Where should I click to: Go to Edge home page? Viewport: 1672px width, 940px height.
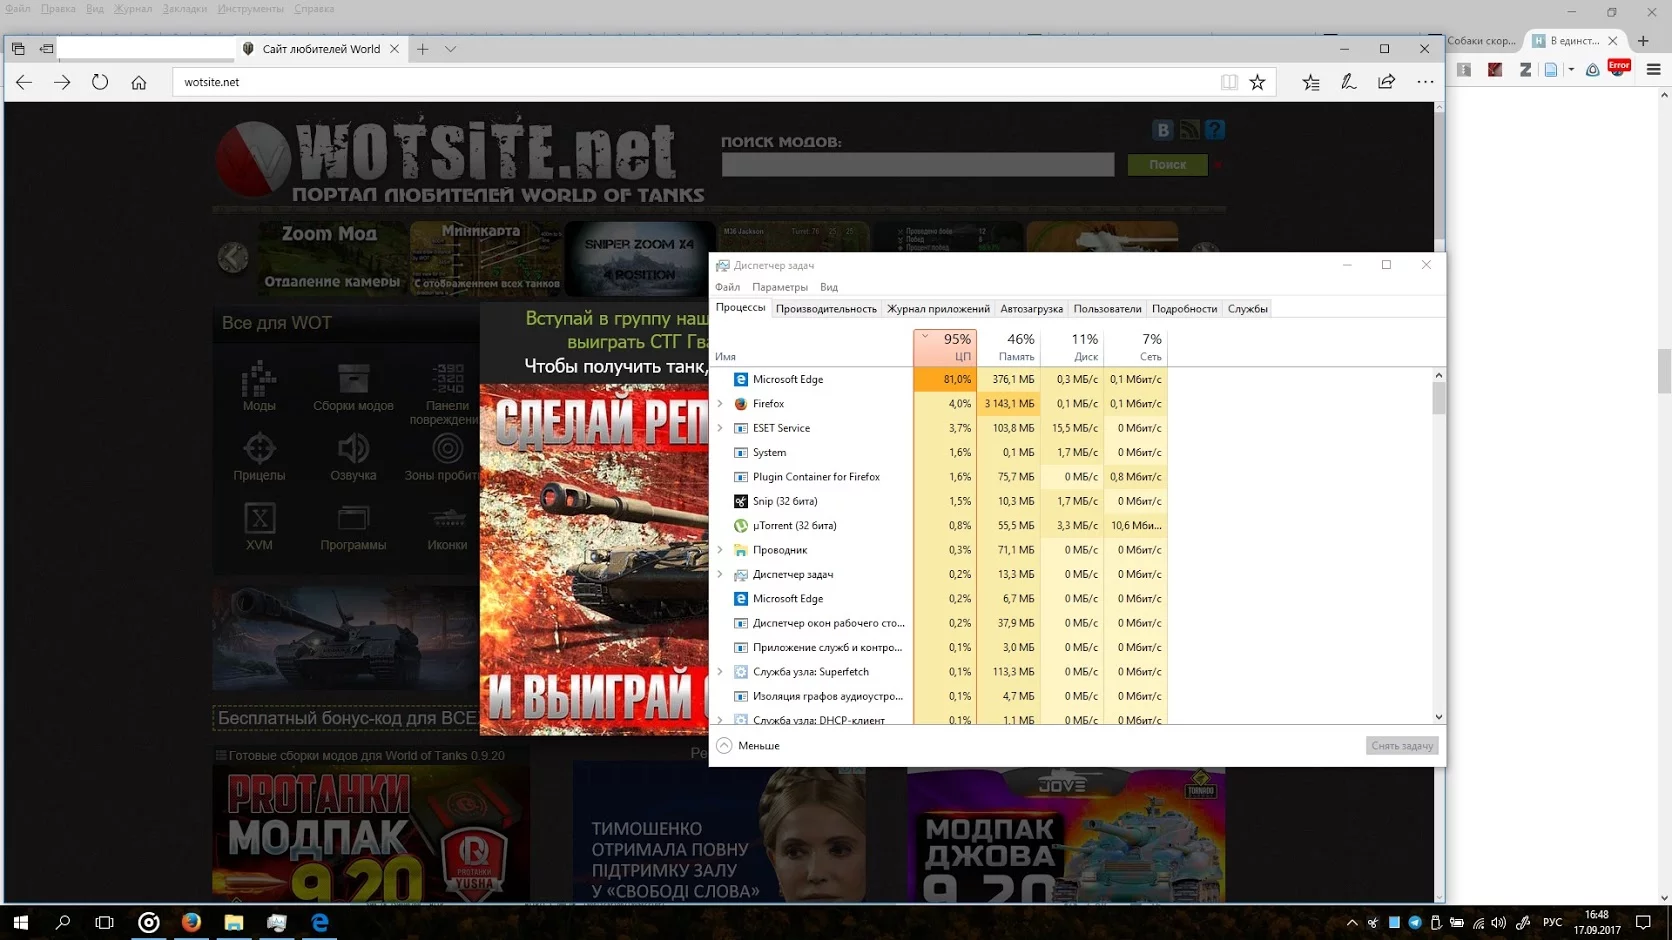(x=139, y=82)
